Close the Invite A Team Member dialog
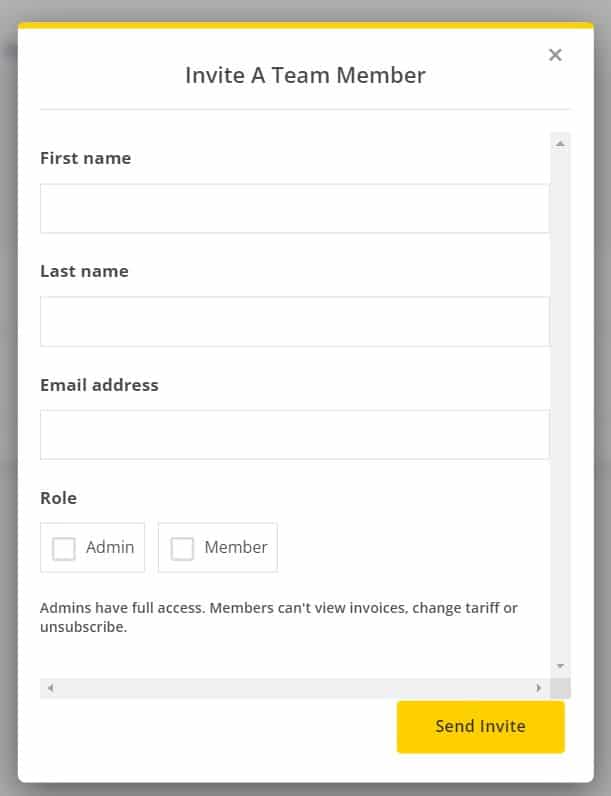 pyautogui.click(x=555, y=55)
